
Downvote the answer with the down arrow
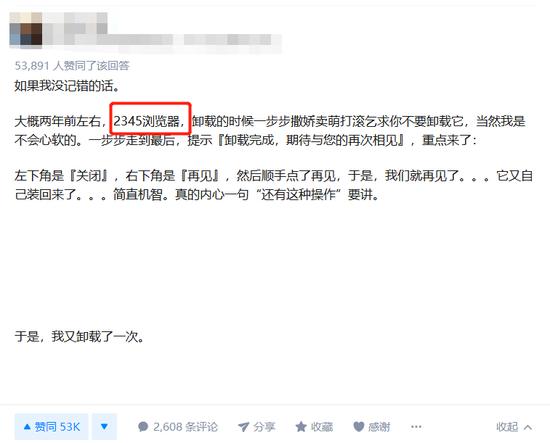tap(104, 427)
